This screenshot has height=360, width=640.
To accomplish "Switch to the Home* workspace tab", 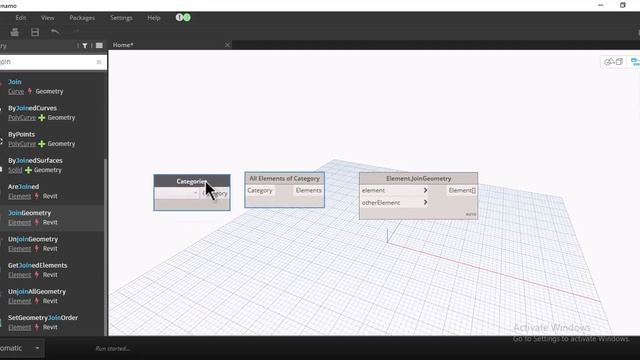I will 123,45.
